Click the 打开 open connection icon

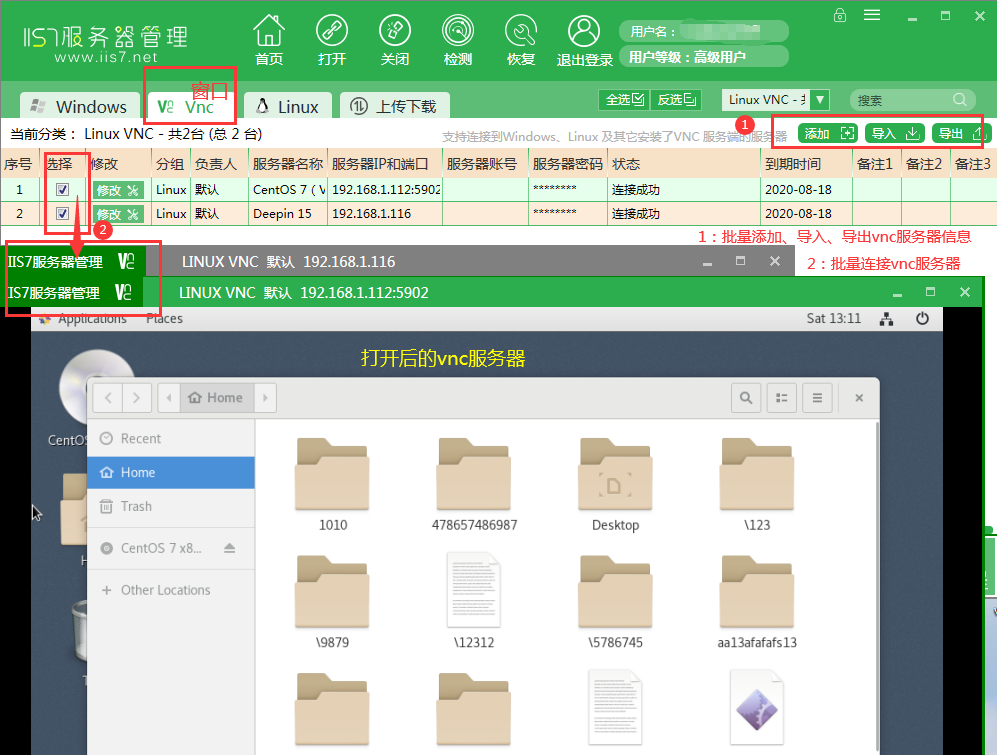(332, 39)
